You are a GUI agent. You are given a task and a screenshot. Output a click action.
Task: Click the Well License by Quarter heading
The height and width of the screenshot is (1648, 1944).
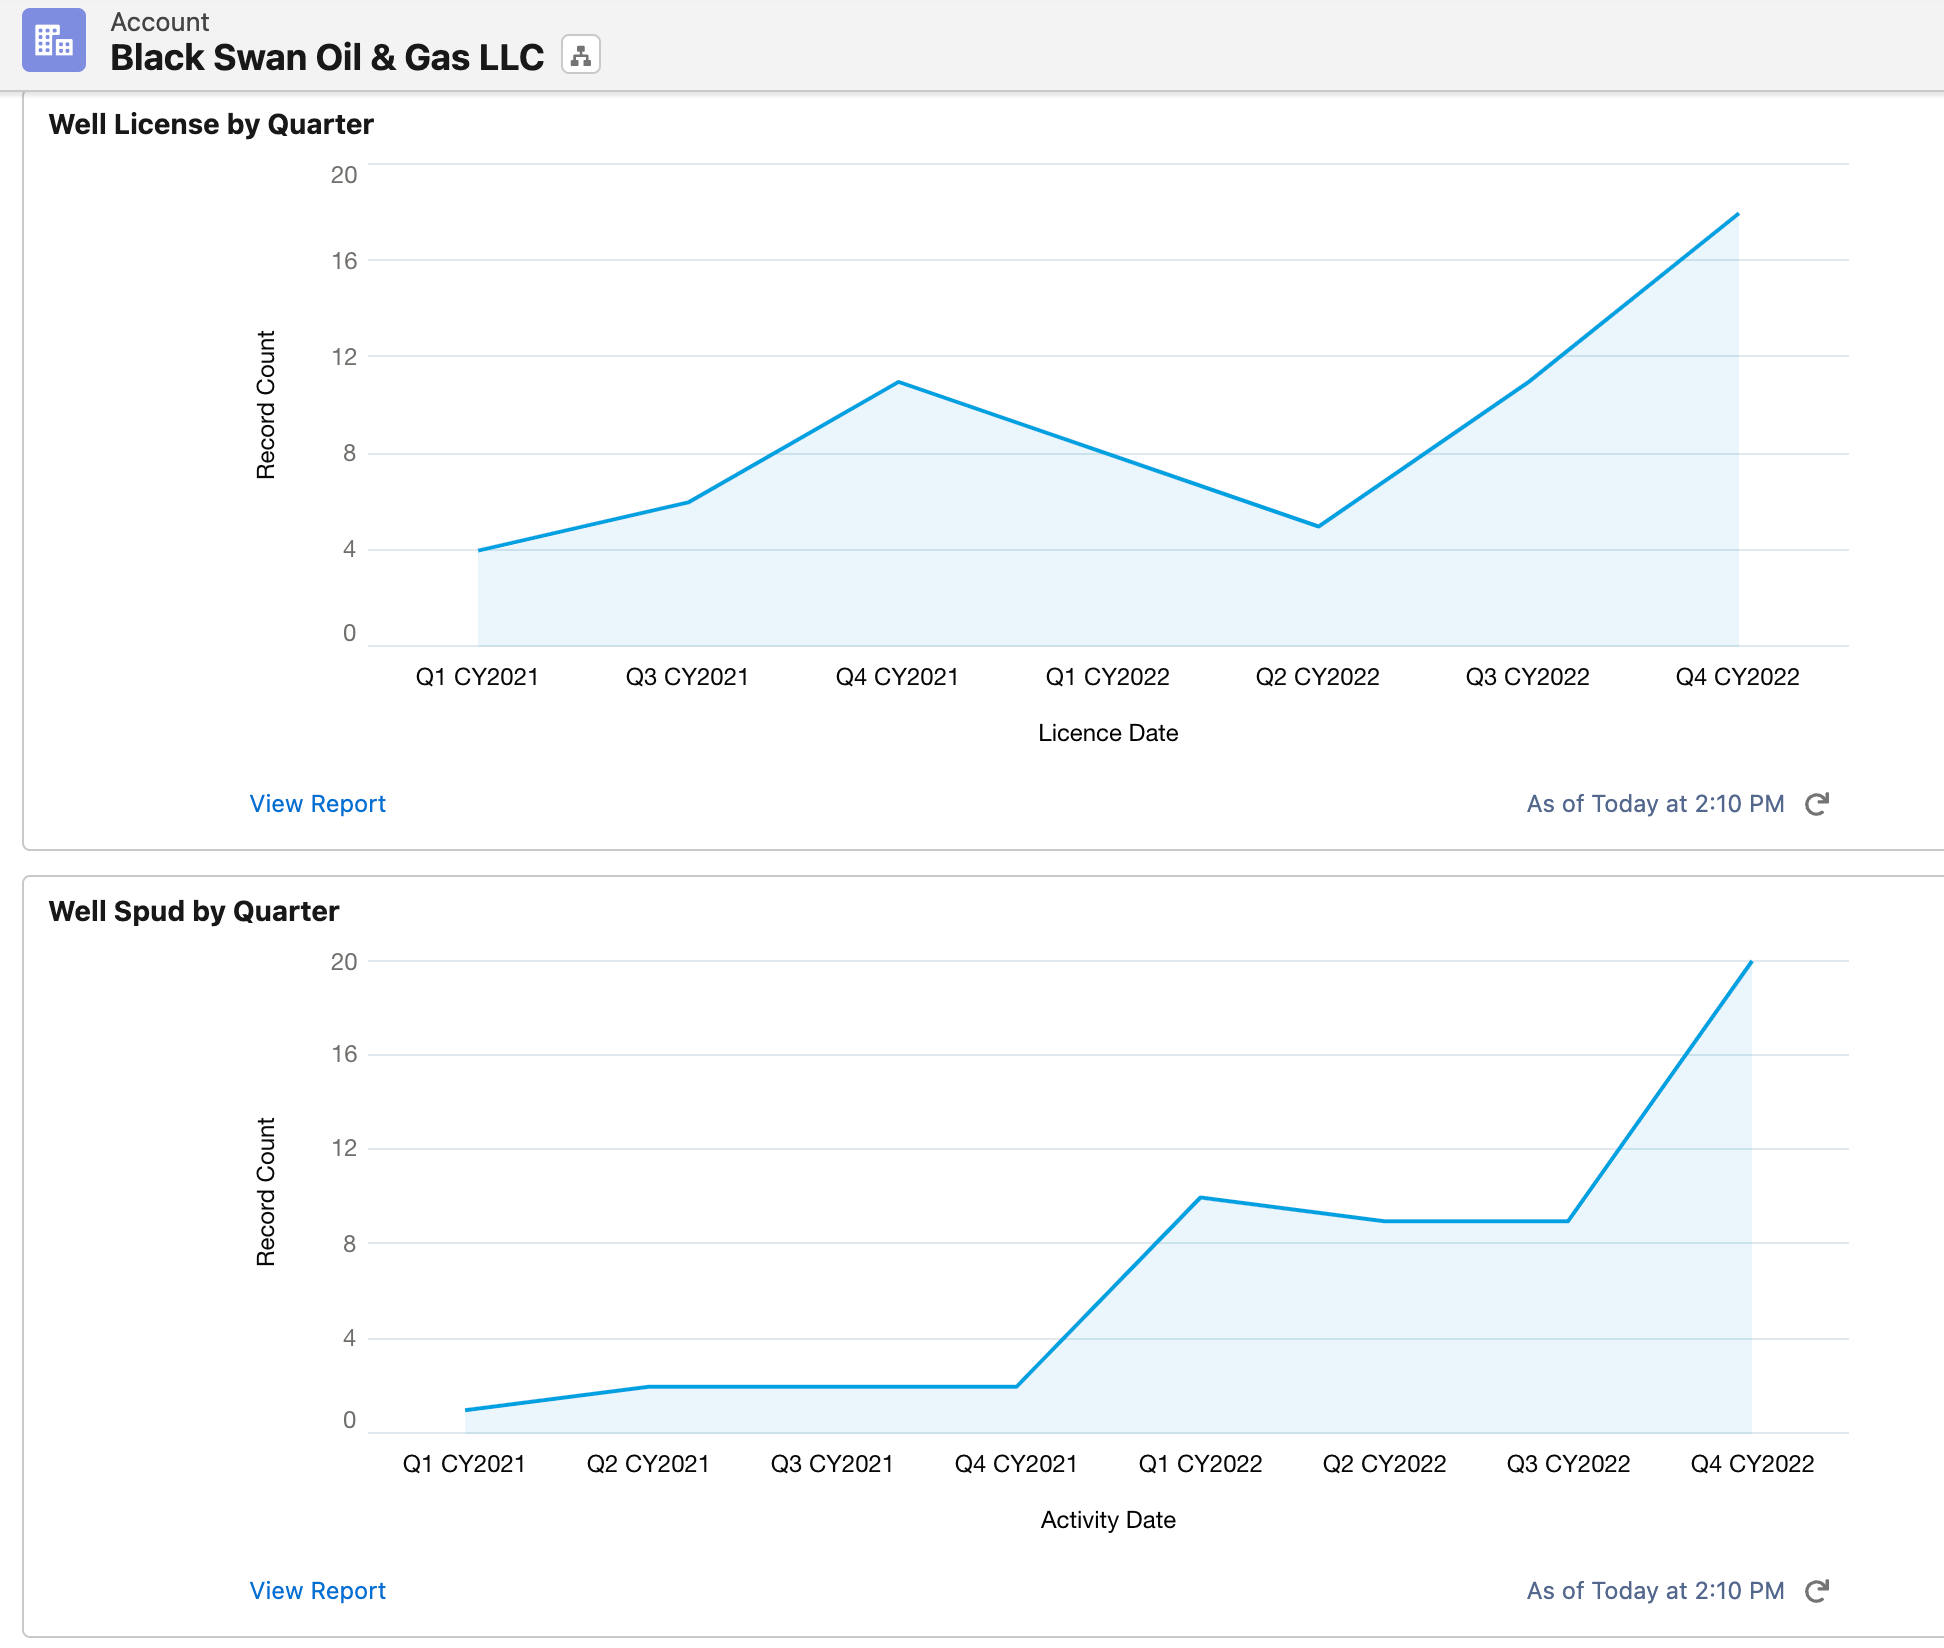coord(211,124)
